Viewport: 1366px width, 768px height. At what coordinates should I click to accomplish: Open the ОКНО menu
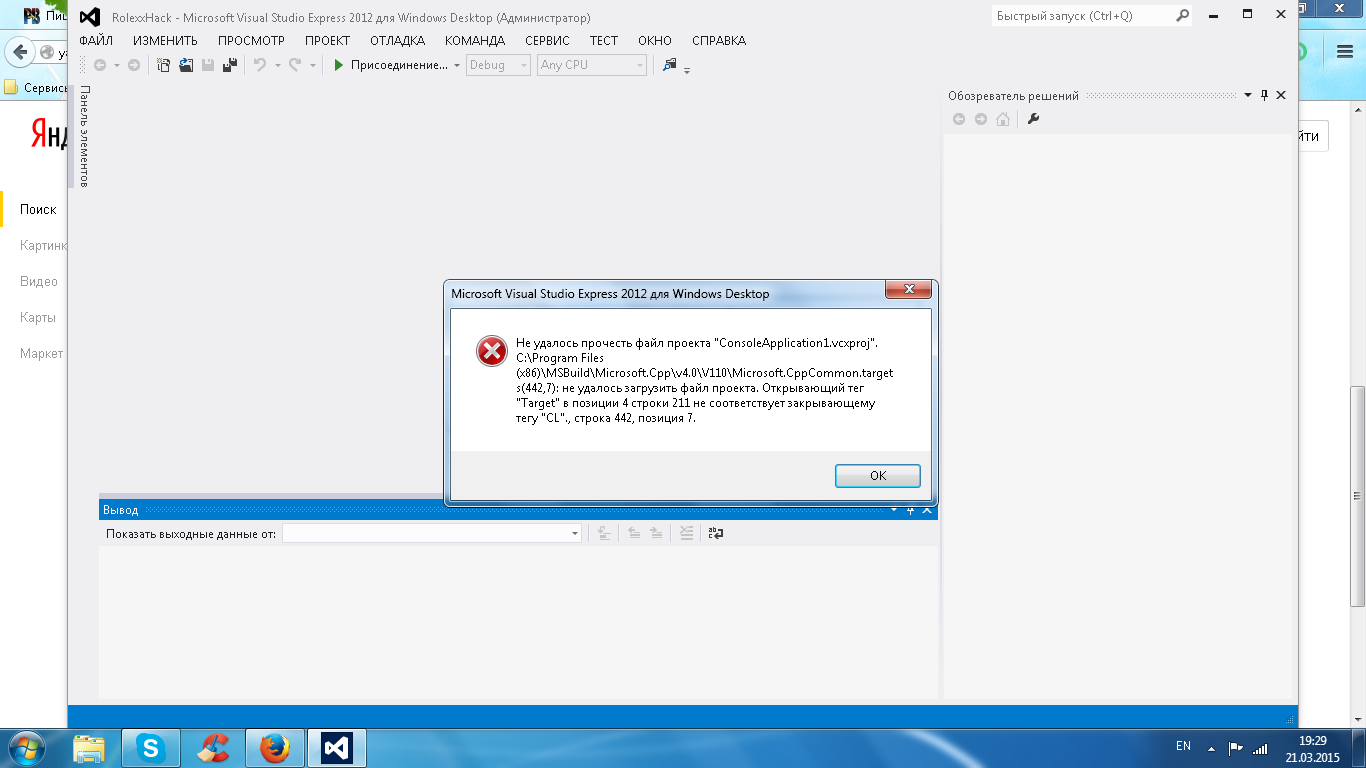[x=655, y=41]
